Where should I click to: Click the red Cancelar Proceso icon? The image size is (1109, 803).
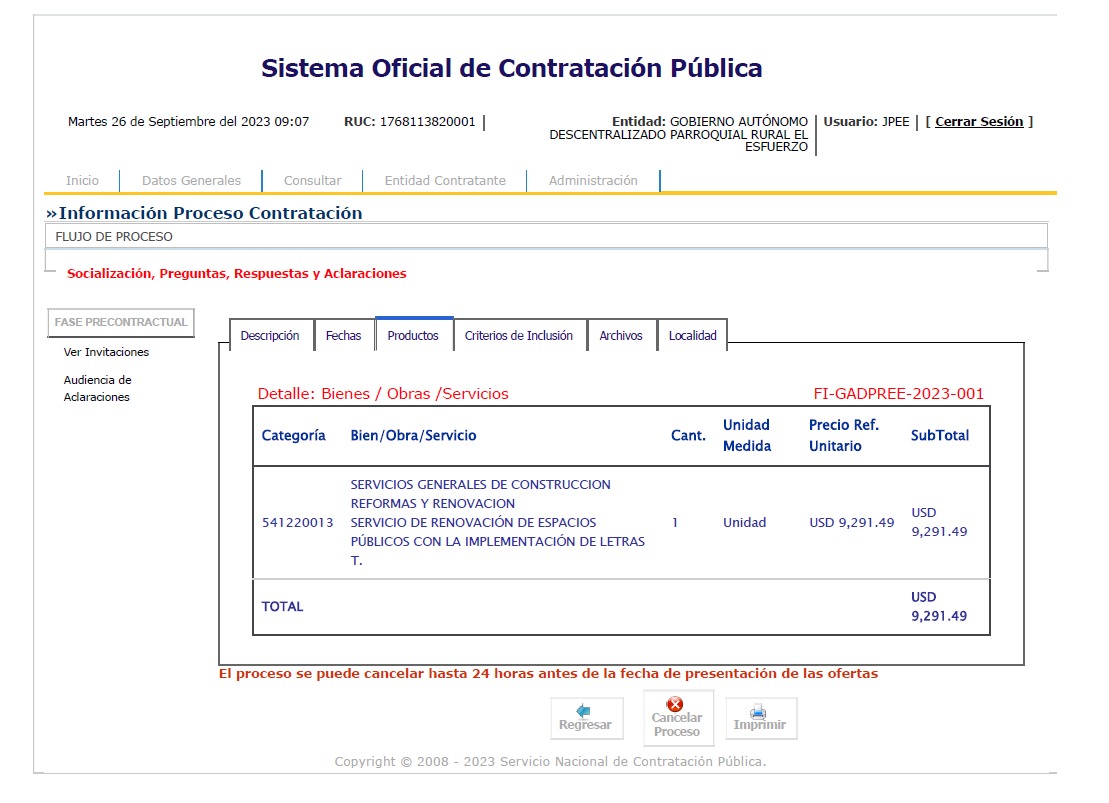(676, 705)
